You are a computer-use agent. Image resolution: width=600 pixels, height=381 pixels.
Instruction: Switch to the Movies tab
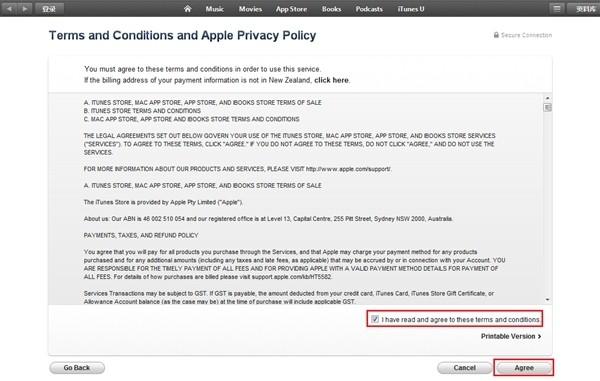(250, 8)
